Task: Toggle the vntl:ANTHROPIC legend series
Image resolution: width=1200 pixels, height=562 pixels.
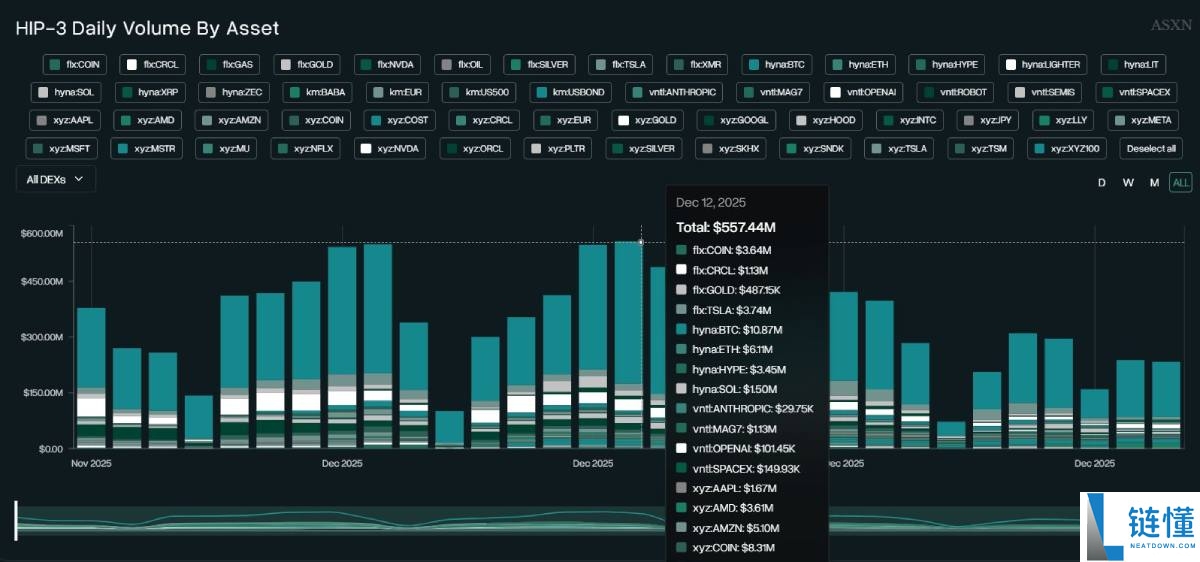Action: coord(675,93)
